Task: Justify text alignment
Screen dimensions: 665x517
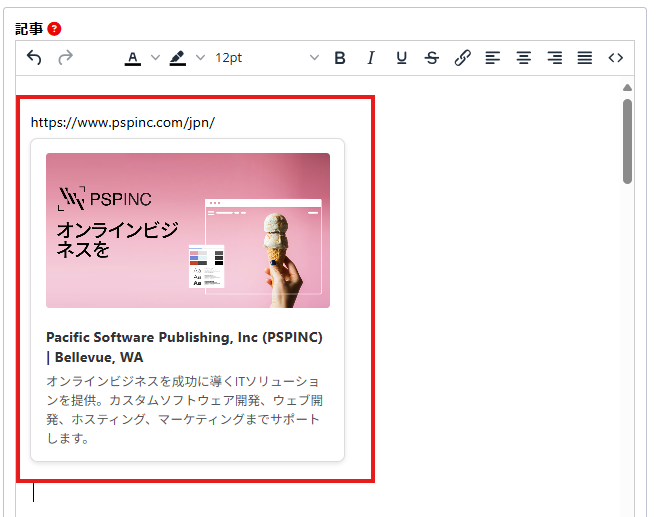Action: coord(585,58)
